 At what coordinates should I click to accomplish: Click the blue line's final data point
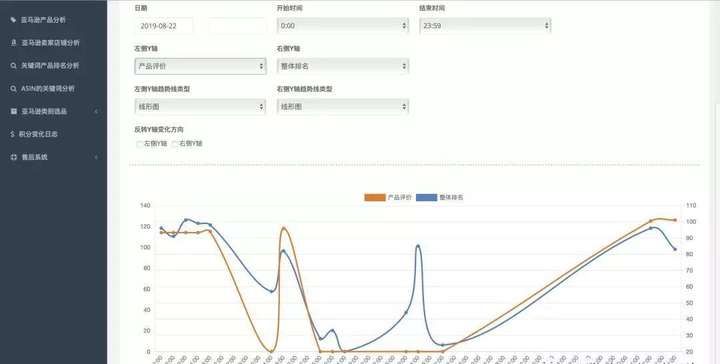[x=675, y=249]
